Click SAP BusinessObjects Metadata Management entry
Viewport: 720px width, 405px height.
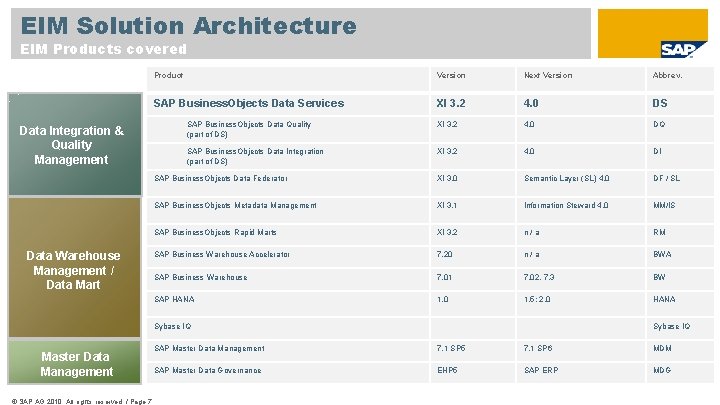point(235,205)
